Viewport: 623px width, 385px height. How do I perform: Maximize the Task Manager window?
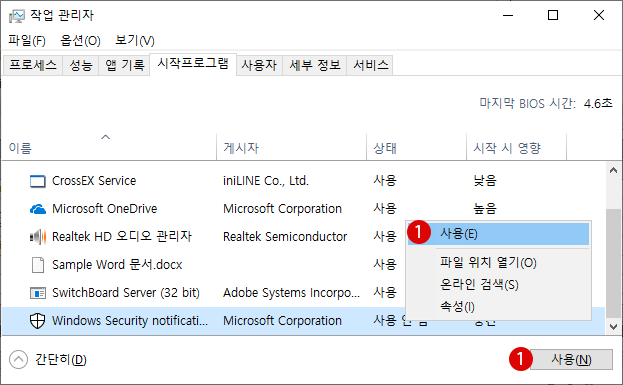(553, 15)
